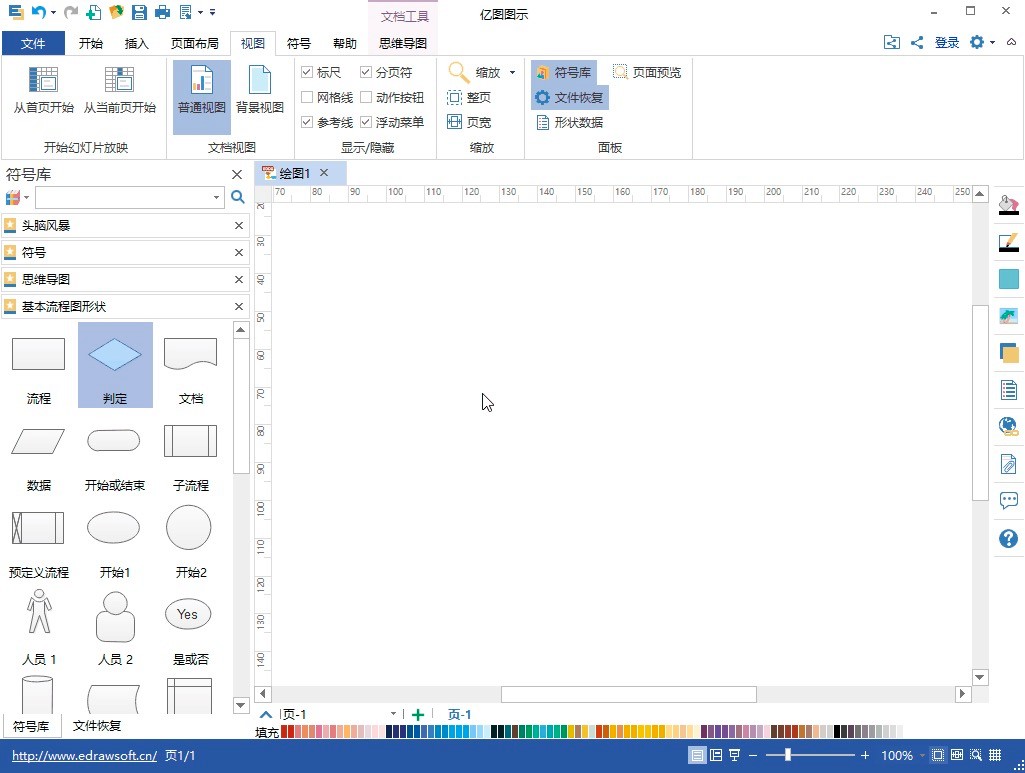The image size is (1025, 773).
Task: Enable the 网格线 checkbox
Action: pos(308,98)
